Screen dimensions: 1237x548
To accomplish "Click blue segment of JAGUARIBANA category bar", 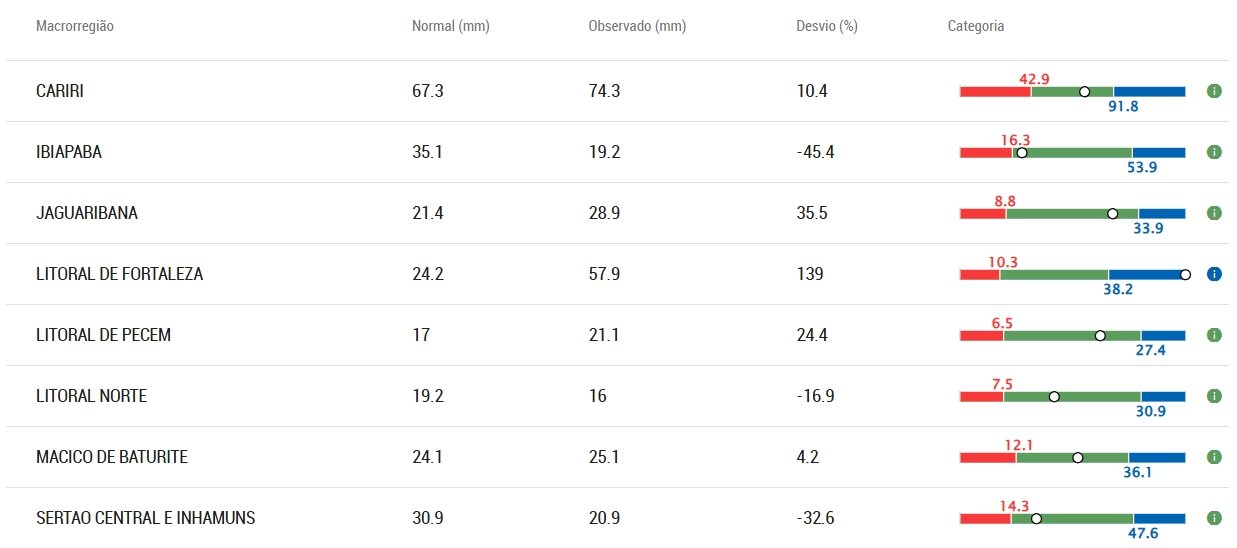I will pos(1161,213).
